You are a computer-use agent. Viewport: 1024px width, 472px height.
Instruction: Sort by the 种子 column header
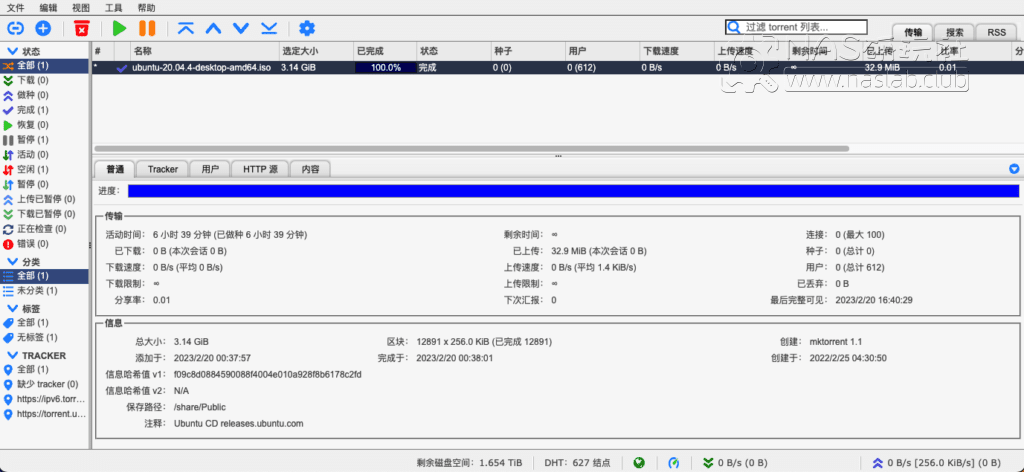point(527,51)
